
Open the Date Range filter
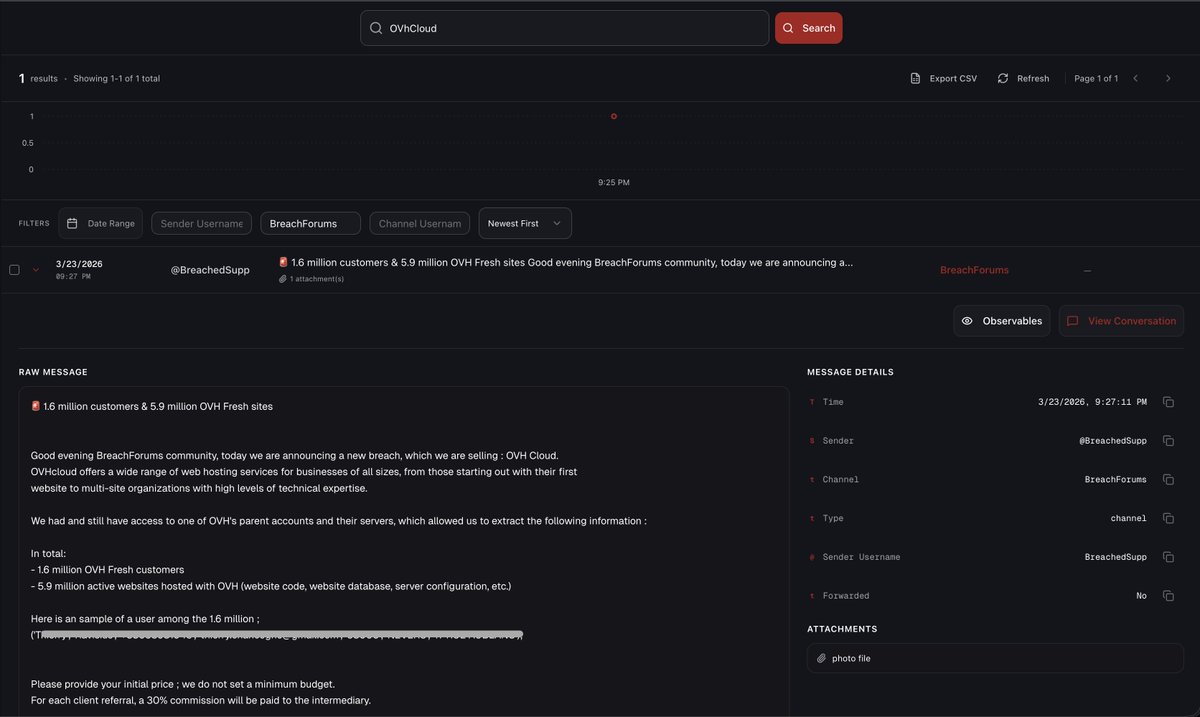[100, 223]
